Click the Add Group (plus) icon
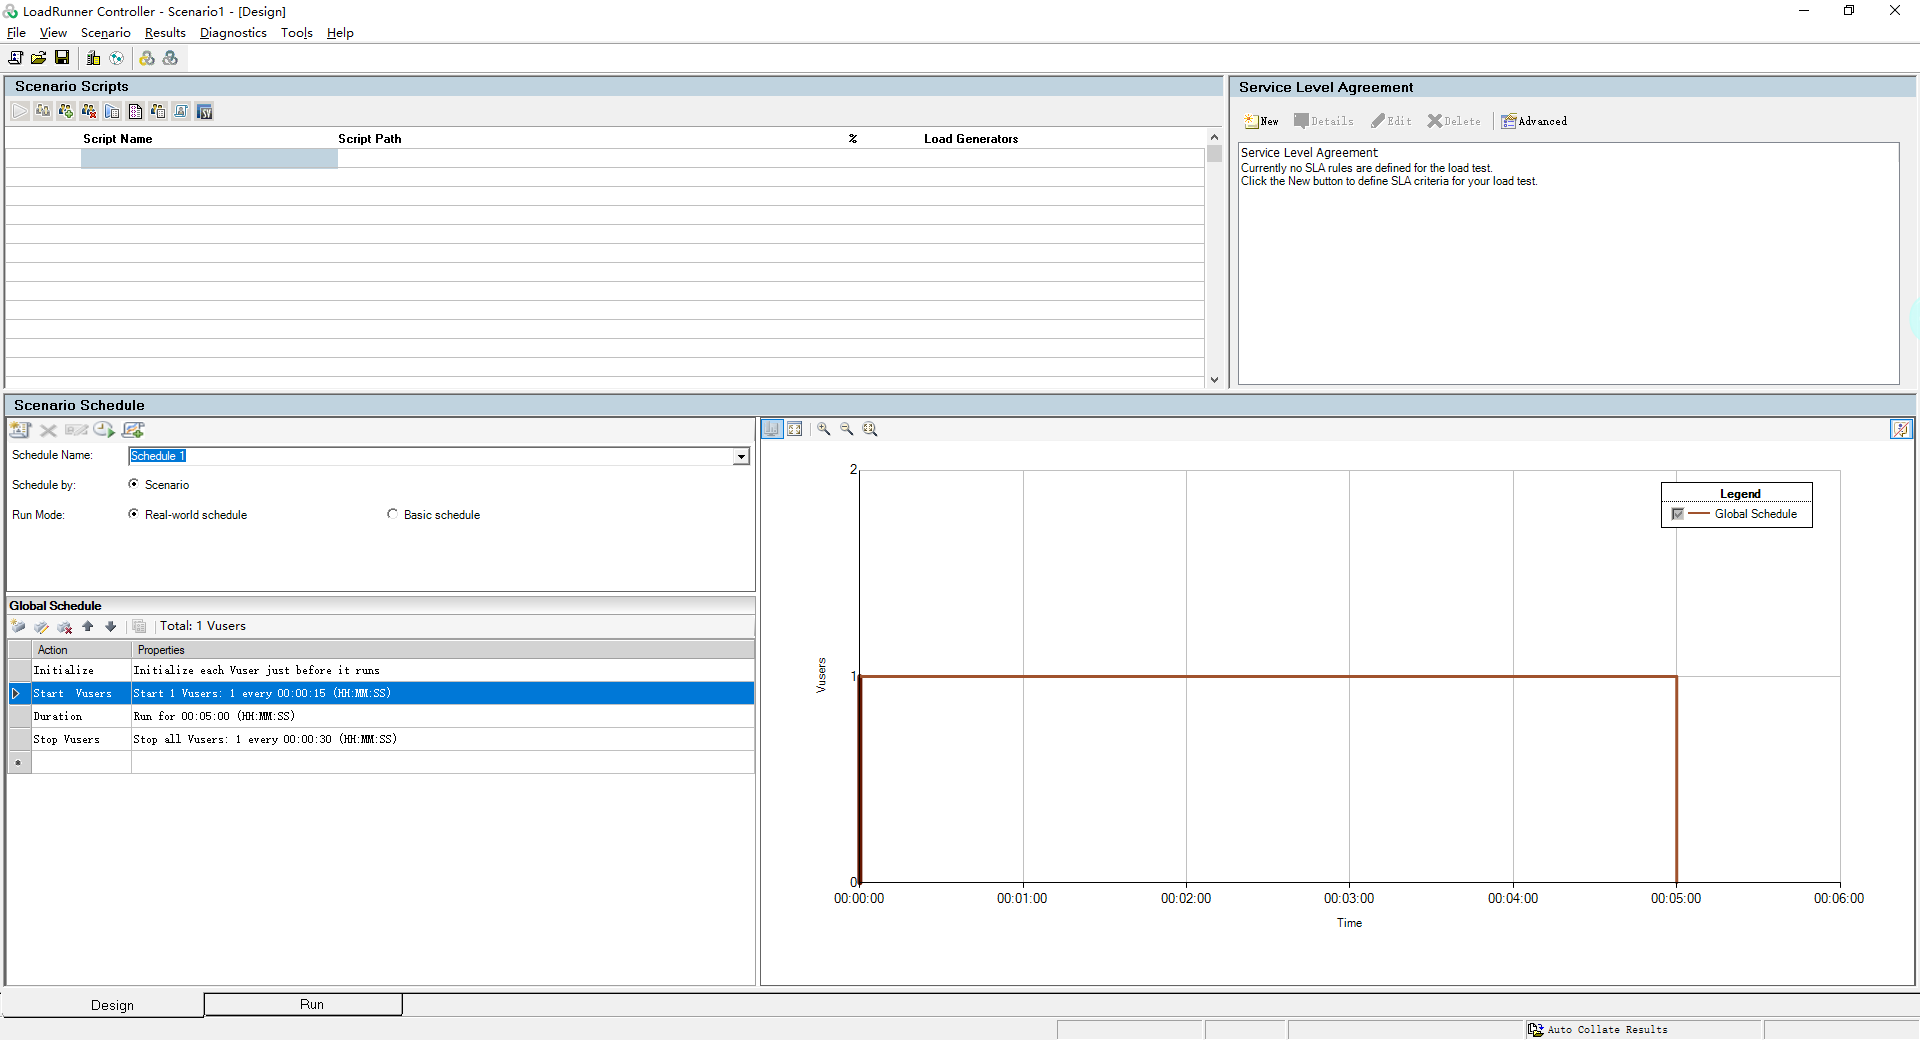 [66, 111]
